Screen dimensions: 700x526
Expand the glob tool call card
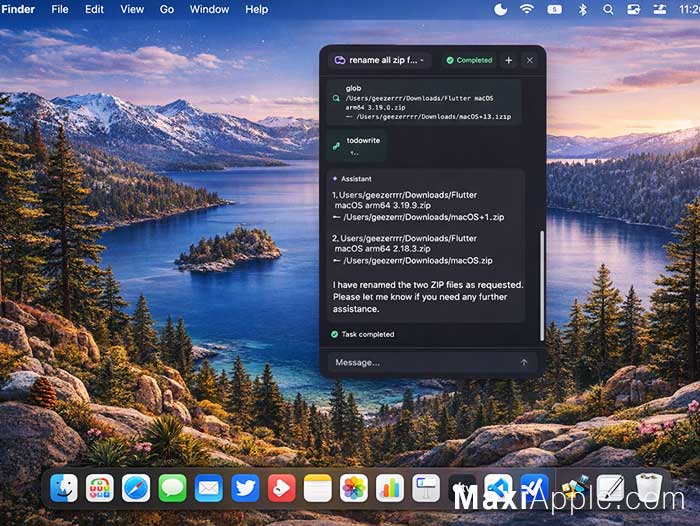424,102
